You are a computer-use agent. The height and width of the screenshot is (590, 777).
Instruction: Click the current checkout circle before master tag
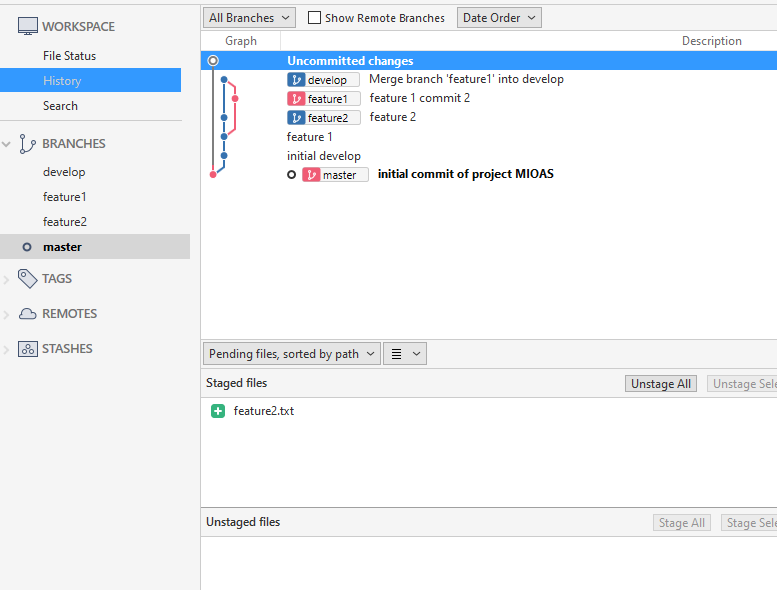tap(291, 174)
